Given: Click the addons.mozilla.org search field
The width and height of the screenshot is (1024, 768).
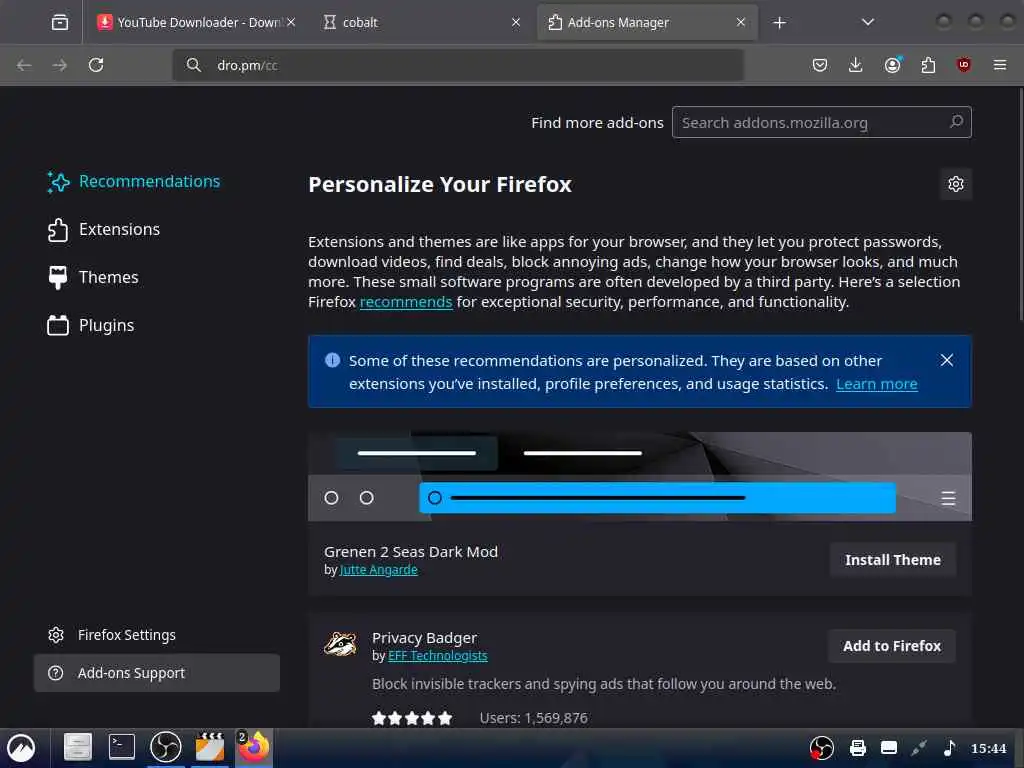Looking at the screenshot, I should [x=822, y=122].
